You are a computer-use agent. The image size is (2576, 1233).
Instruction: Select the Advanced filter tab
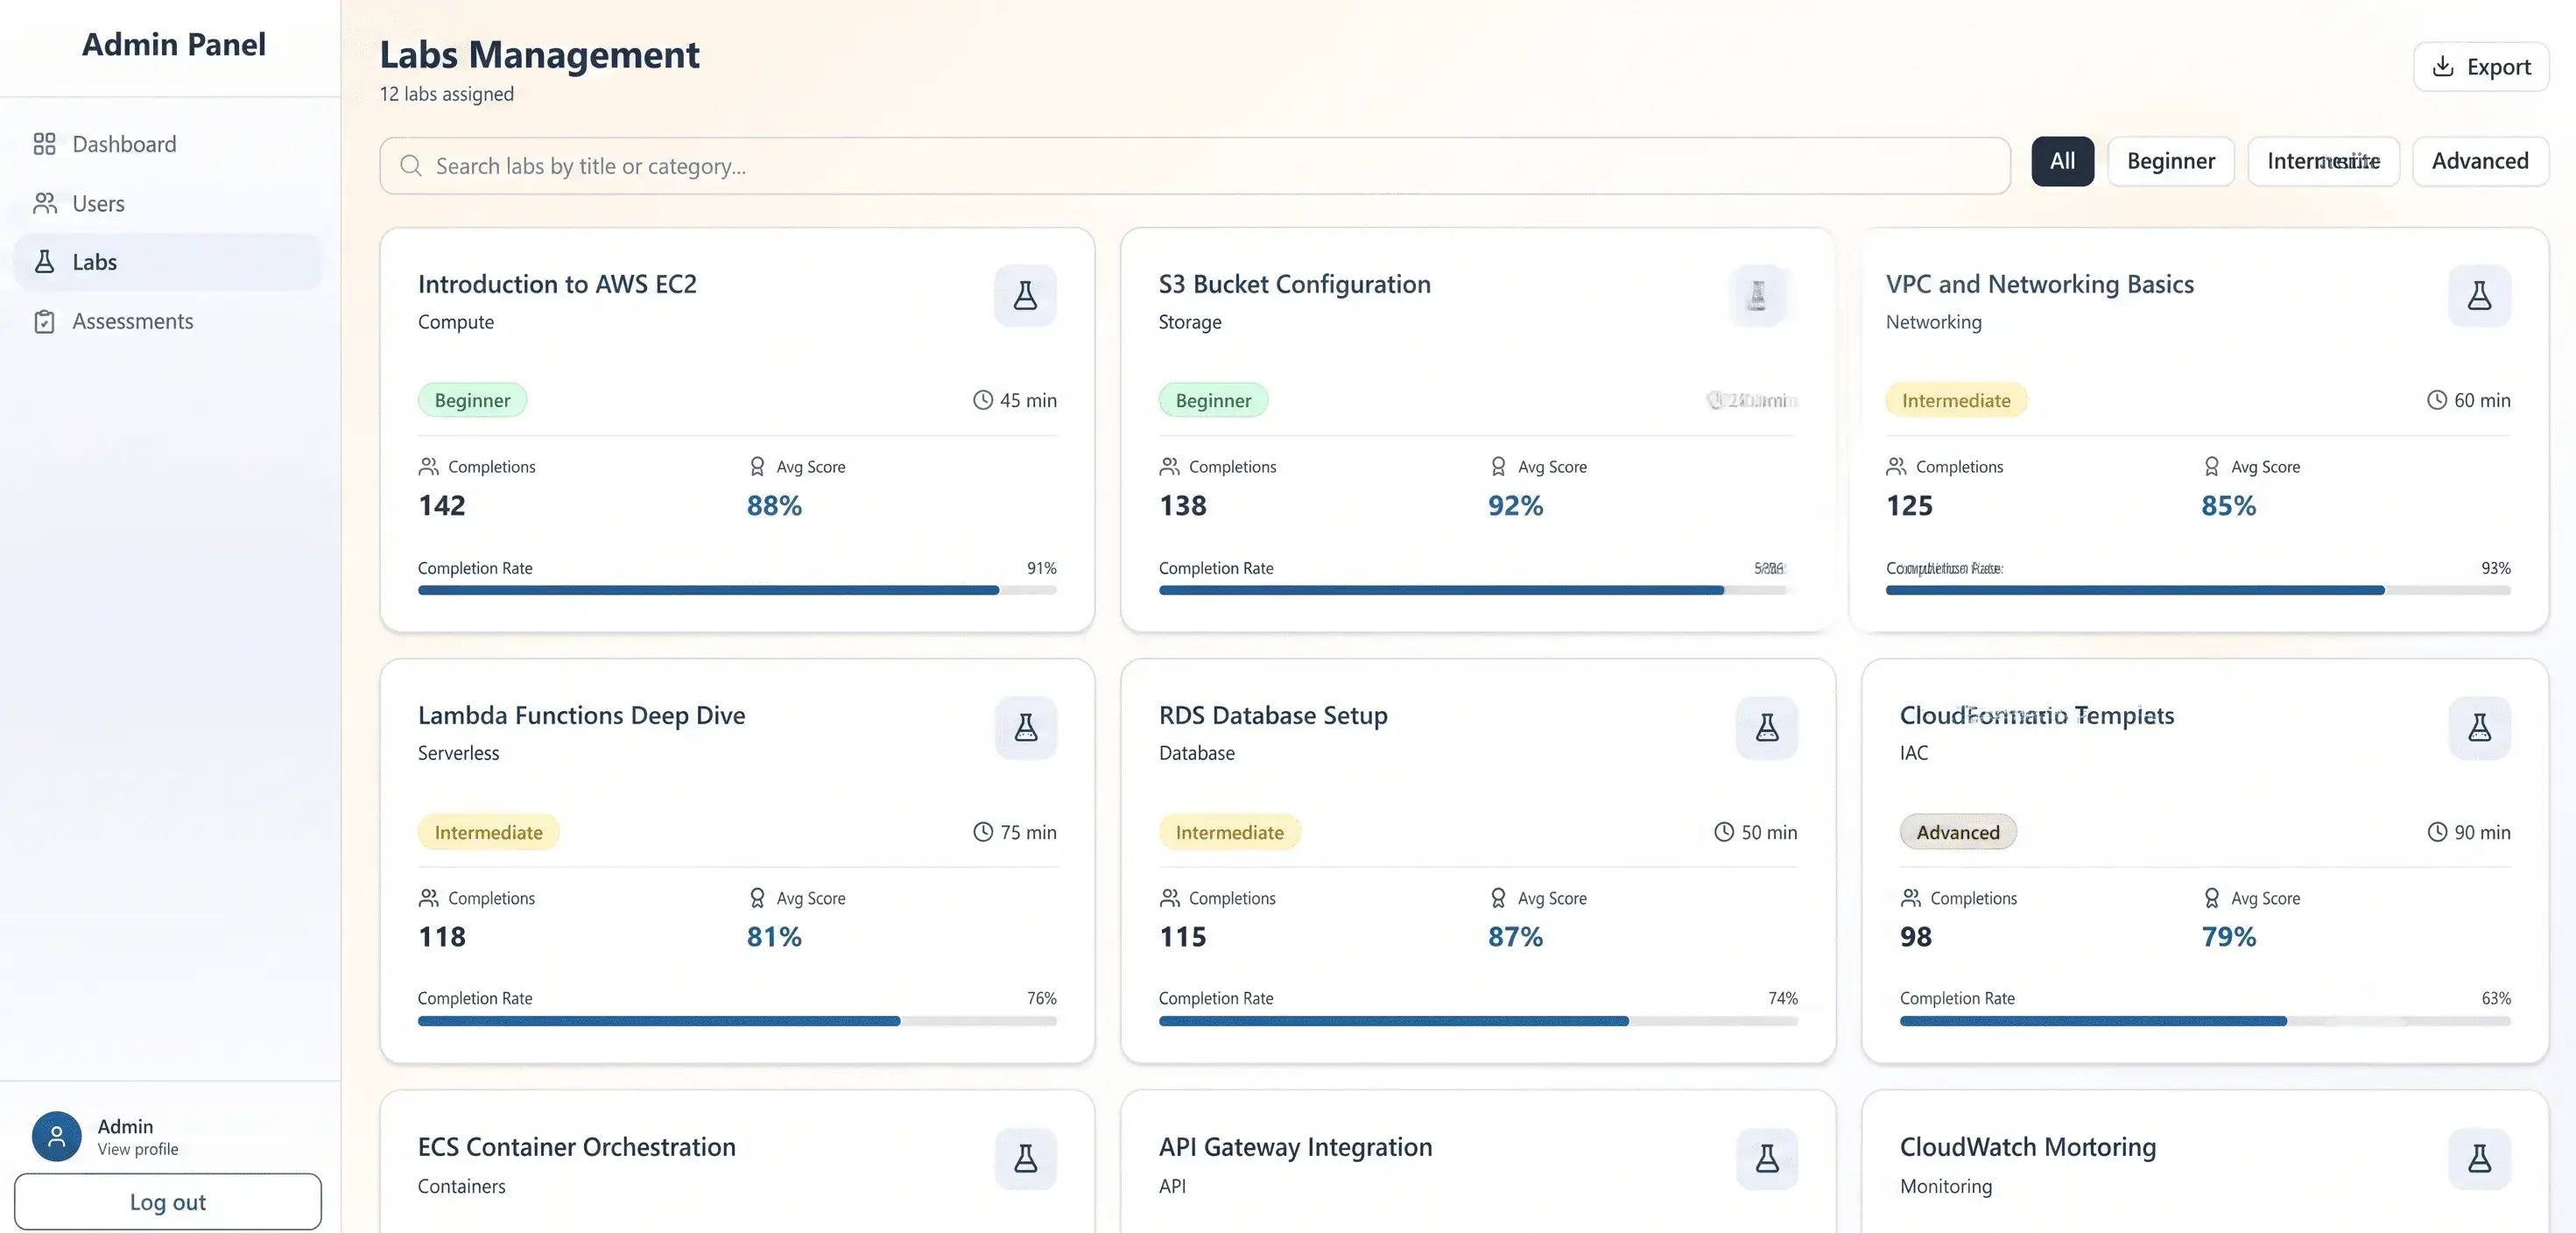point(2480,161)
